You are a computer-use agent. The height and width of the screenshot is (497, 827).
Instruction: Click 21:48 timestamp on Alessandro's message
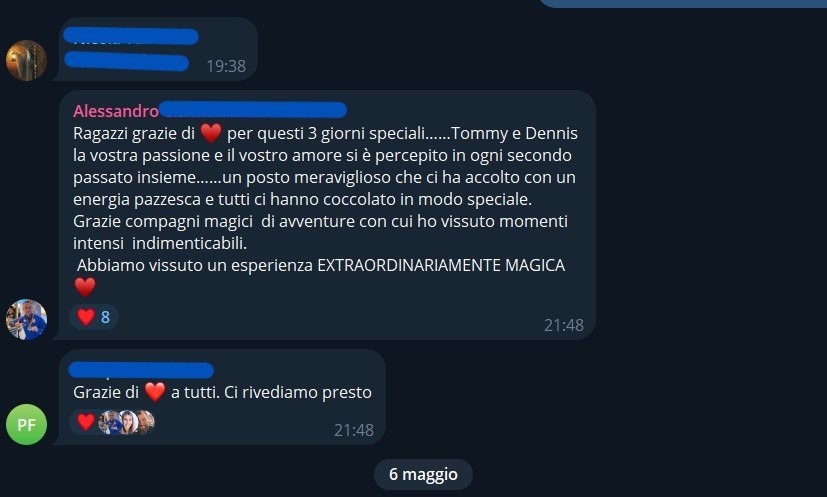[563, 325]
